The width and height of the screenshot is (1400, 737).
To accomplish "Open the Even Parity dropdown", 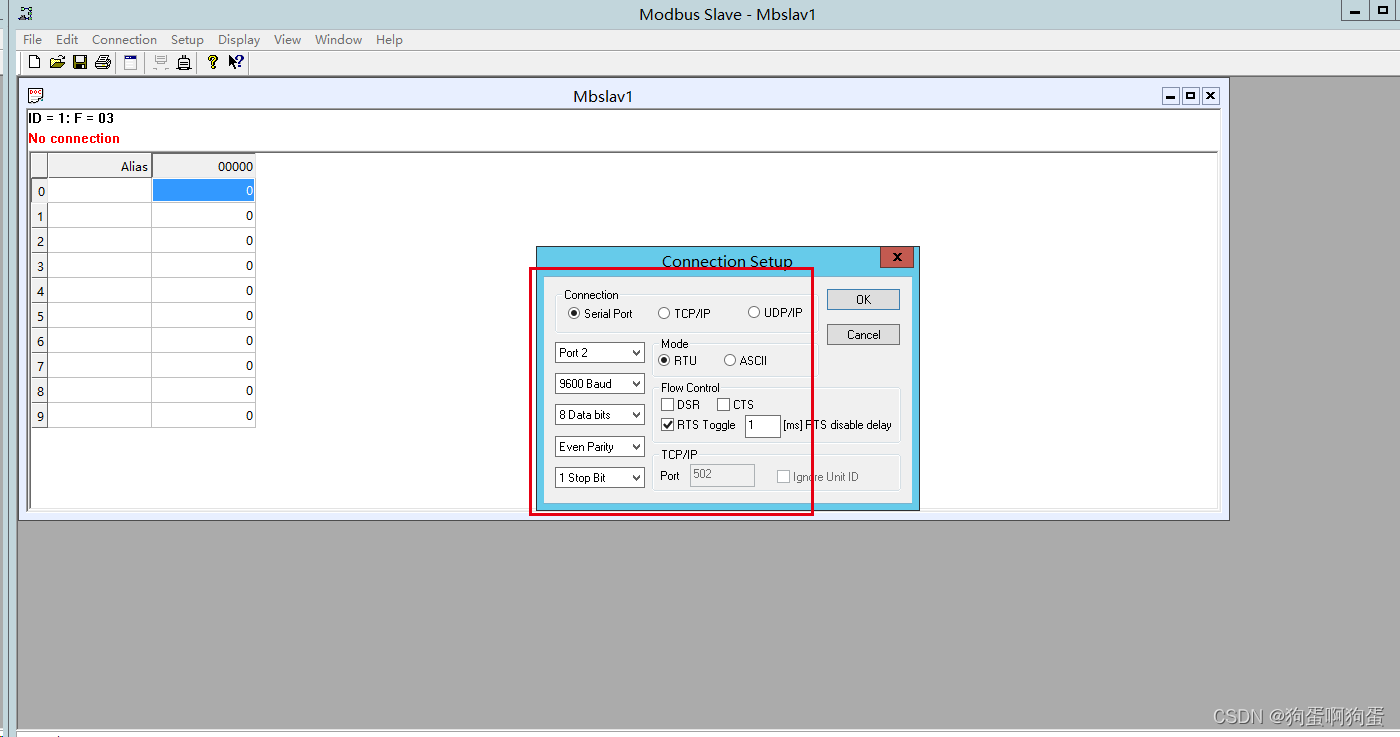I will pyautogui.click(x=600, y=447).
